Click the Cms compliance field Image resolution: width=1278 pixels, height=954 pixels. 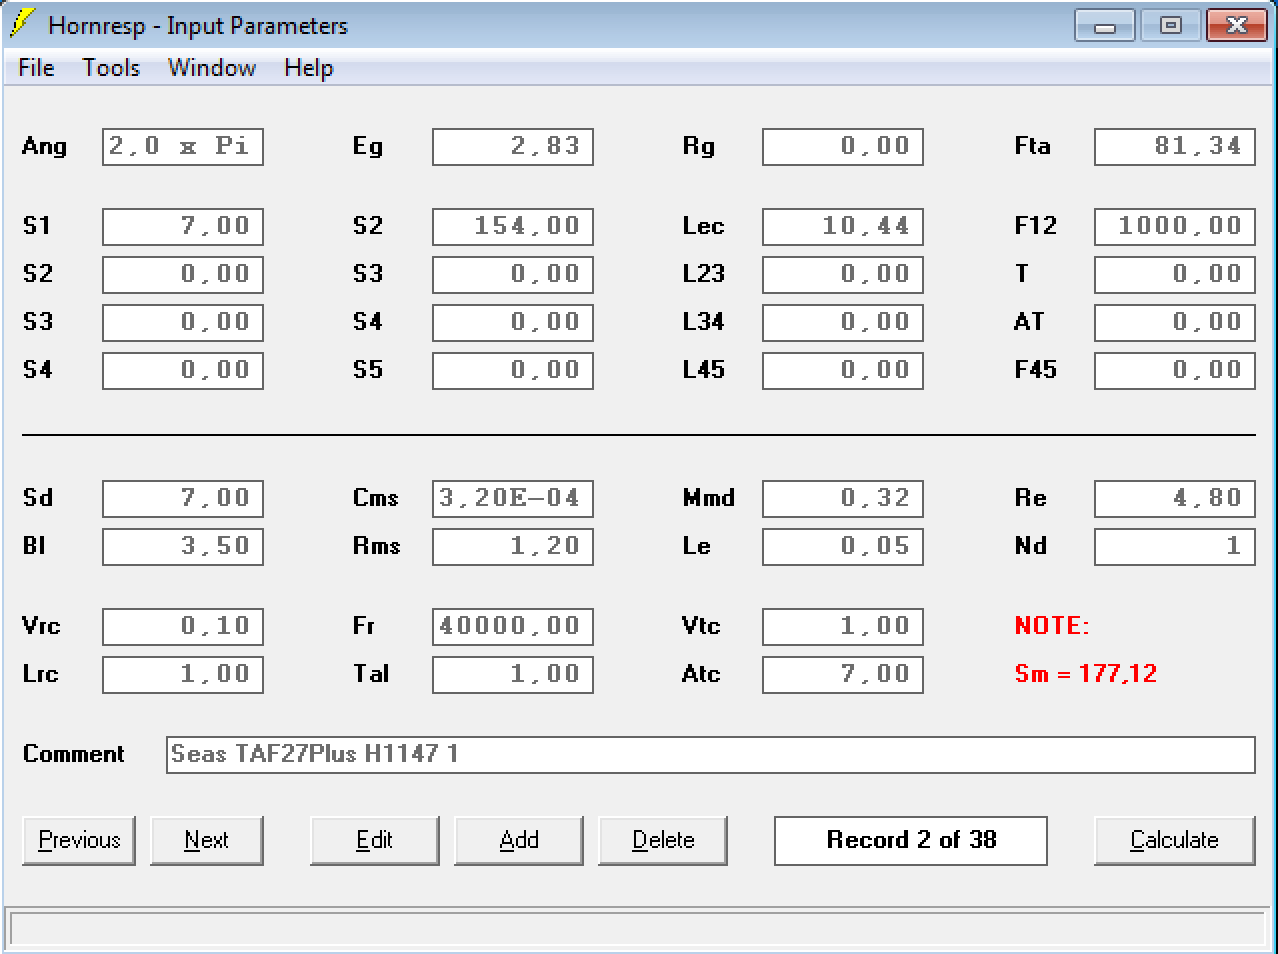(512, 498)
